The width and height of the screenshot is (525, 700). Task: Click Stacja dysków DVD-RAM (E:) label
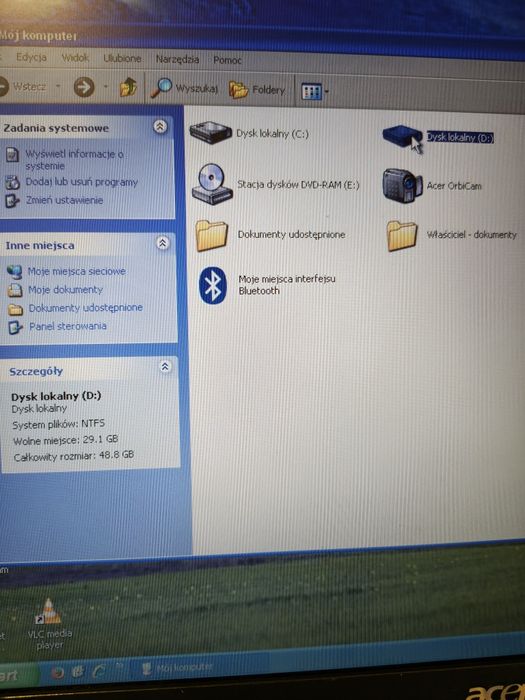pyautogui.click(x=298, y=184)
